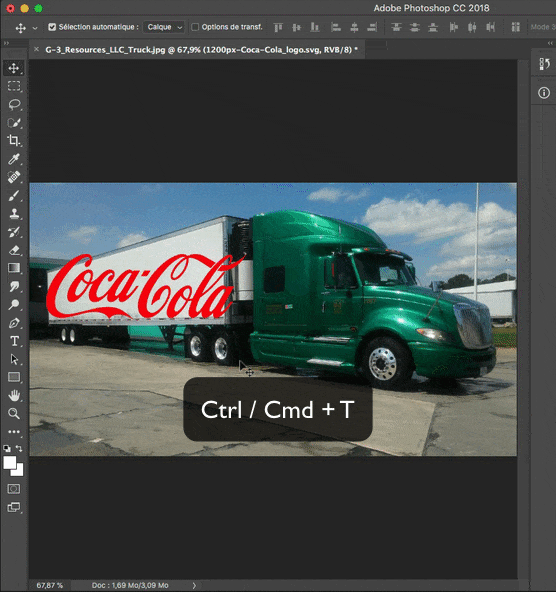Image resolution: width=556 pixels, height=592 pixels.
Task: Distribute bottom edges of layers
Action: 433,27
